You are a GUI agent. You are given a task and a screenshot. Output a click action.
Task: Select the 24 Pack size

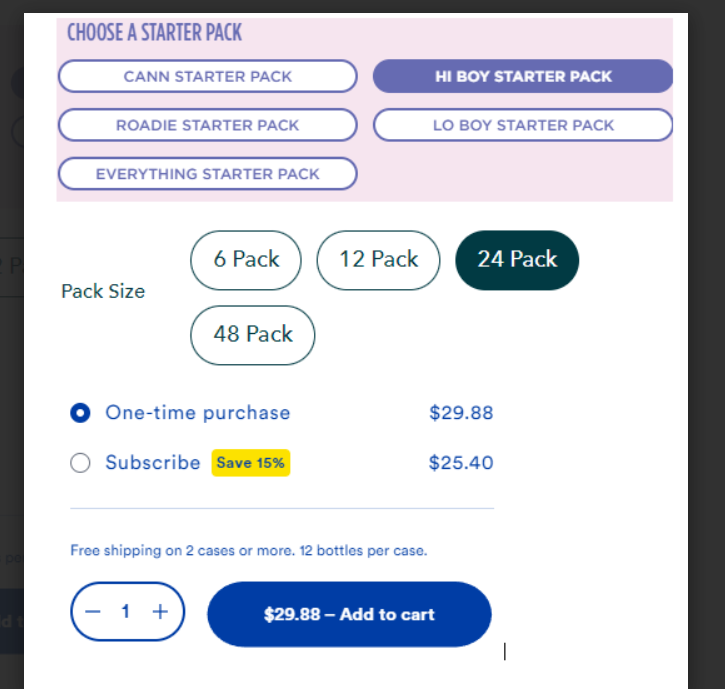[x=517, y=260]
